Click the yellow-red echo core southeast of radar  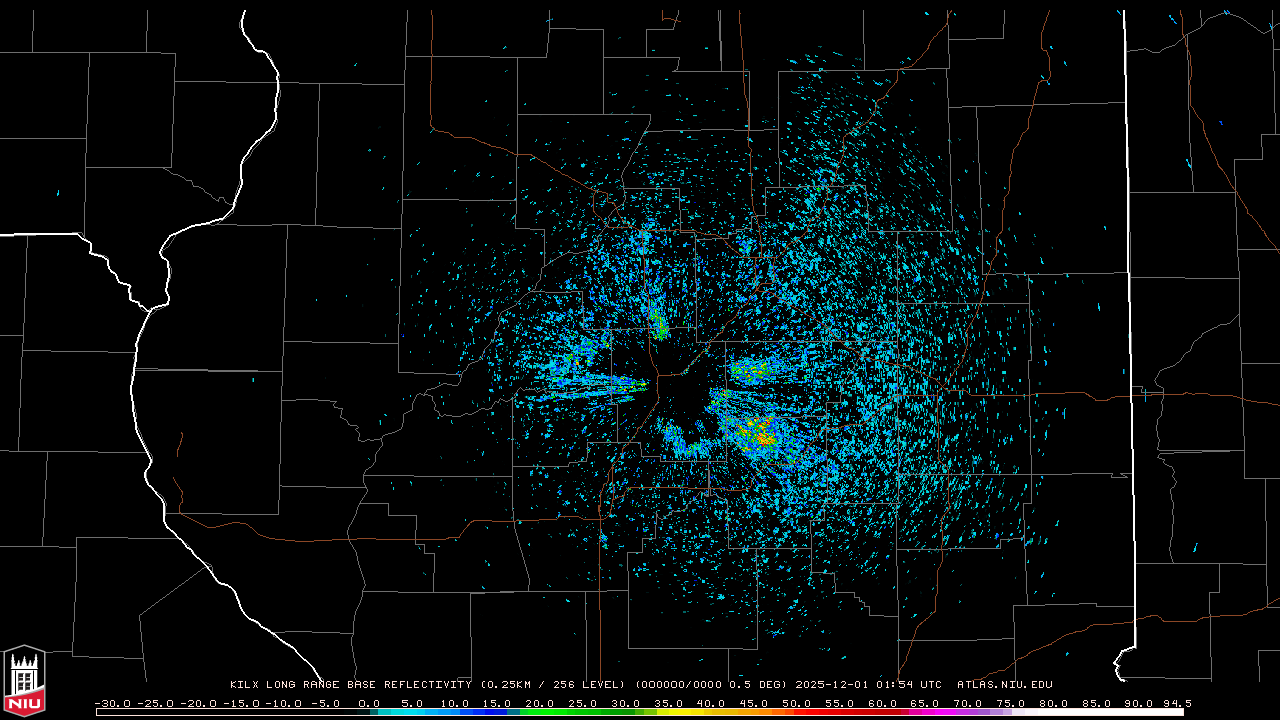763,436
